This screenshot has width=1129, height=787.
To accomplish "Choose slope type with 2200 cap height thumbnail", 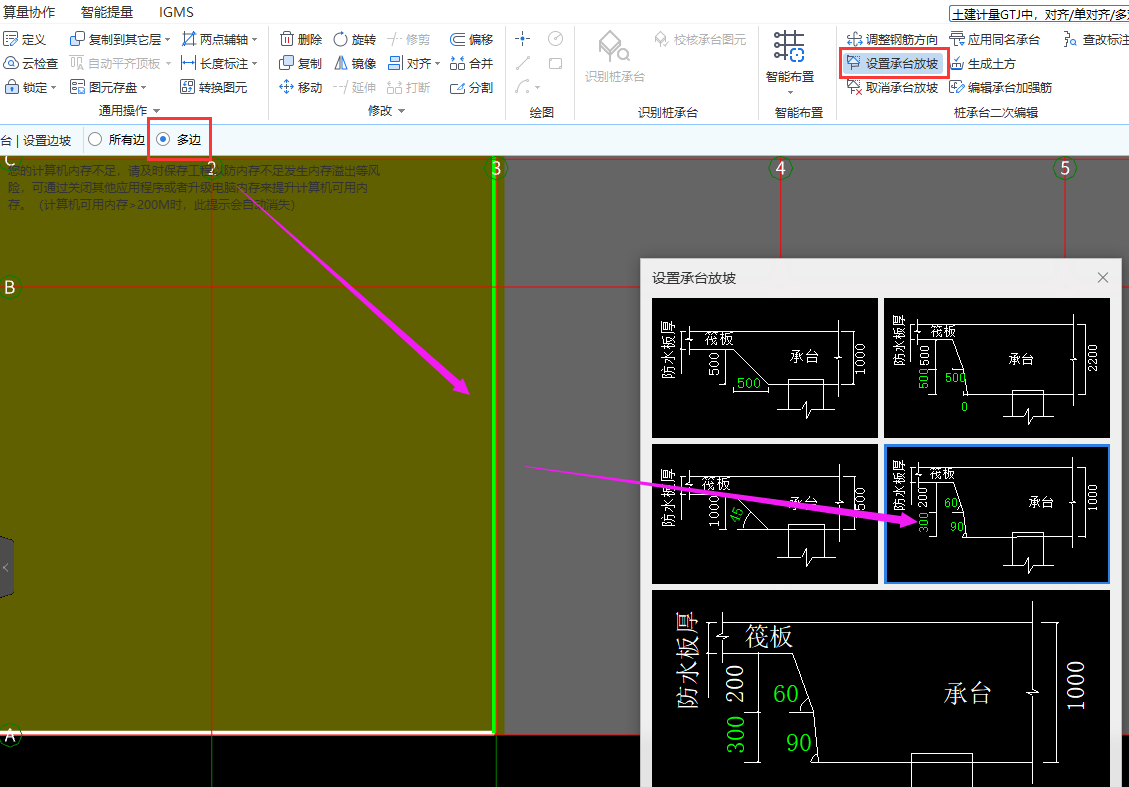I will (997, 368).
